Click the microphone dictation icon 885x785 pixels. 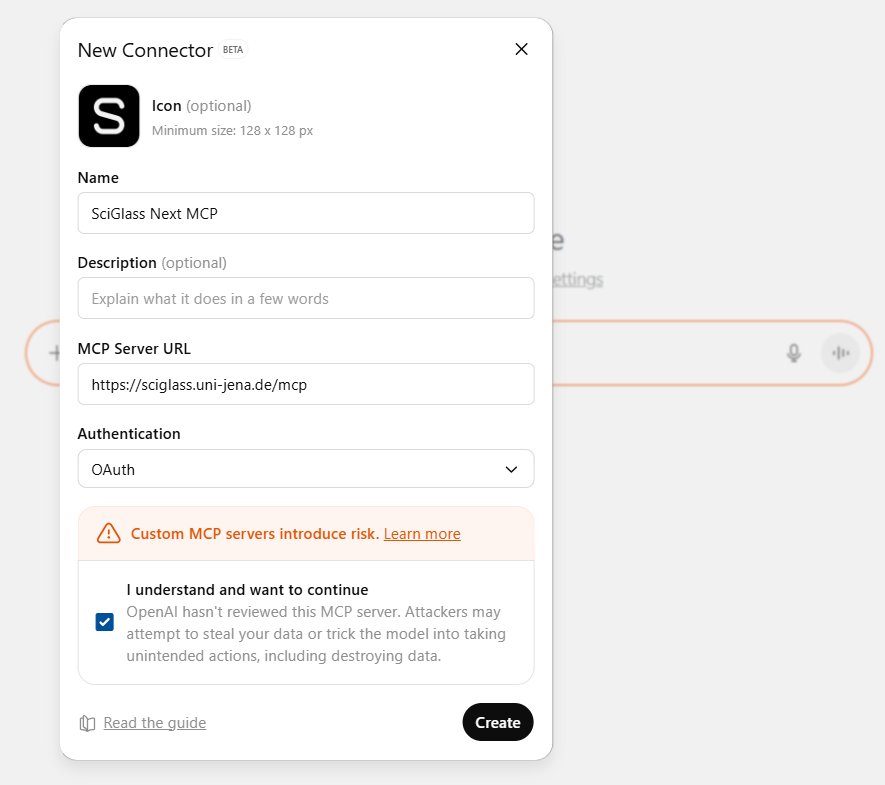pyautogui.click(x=794, y=353)
